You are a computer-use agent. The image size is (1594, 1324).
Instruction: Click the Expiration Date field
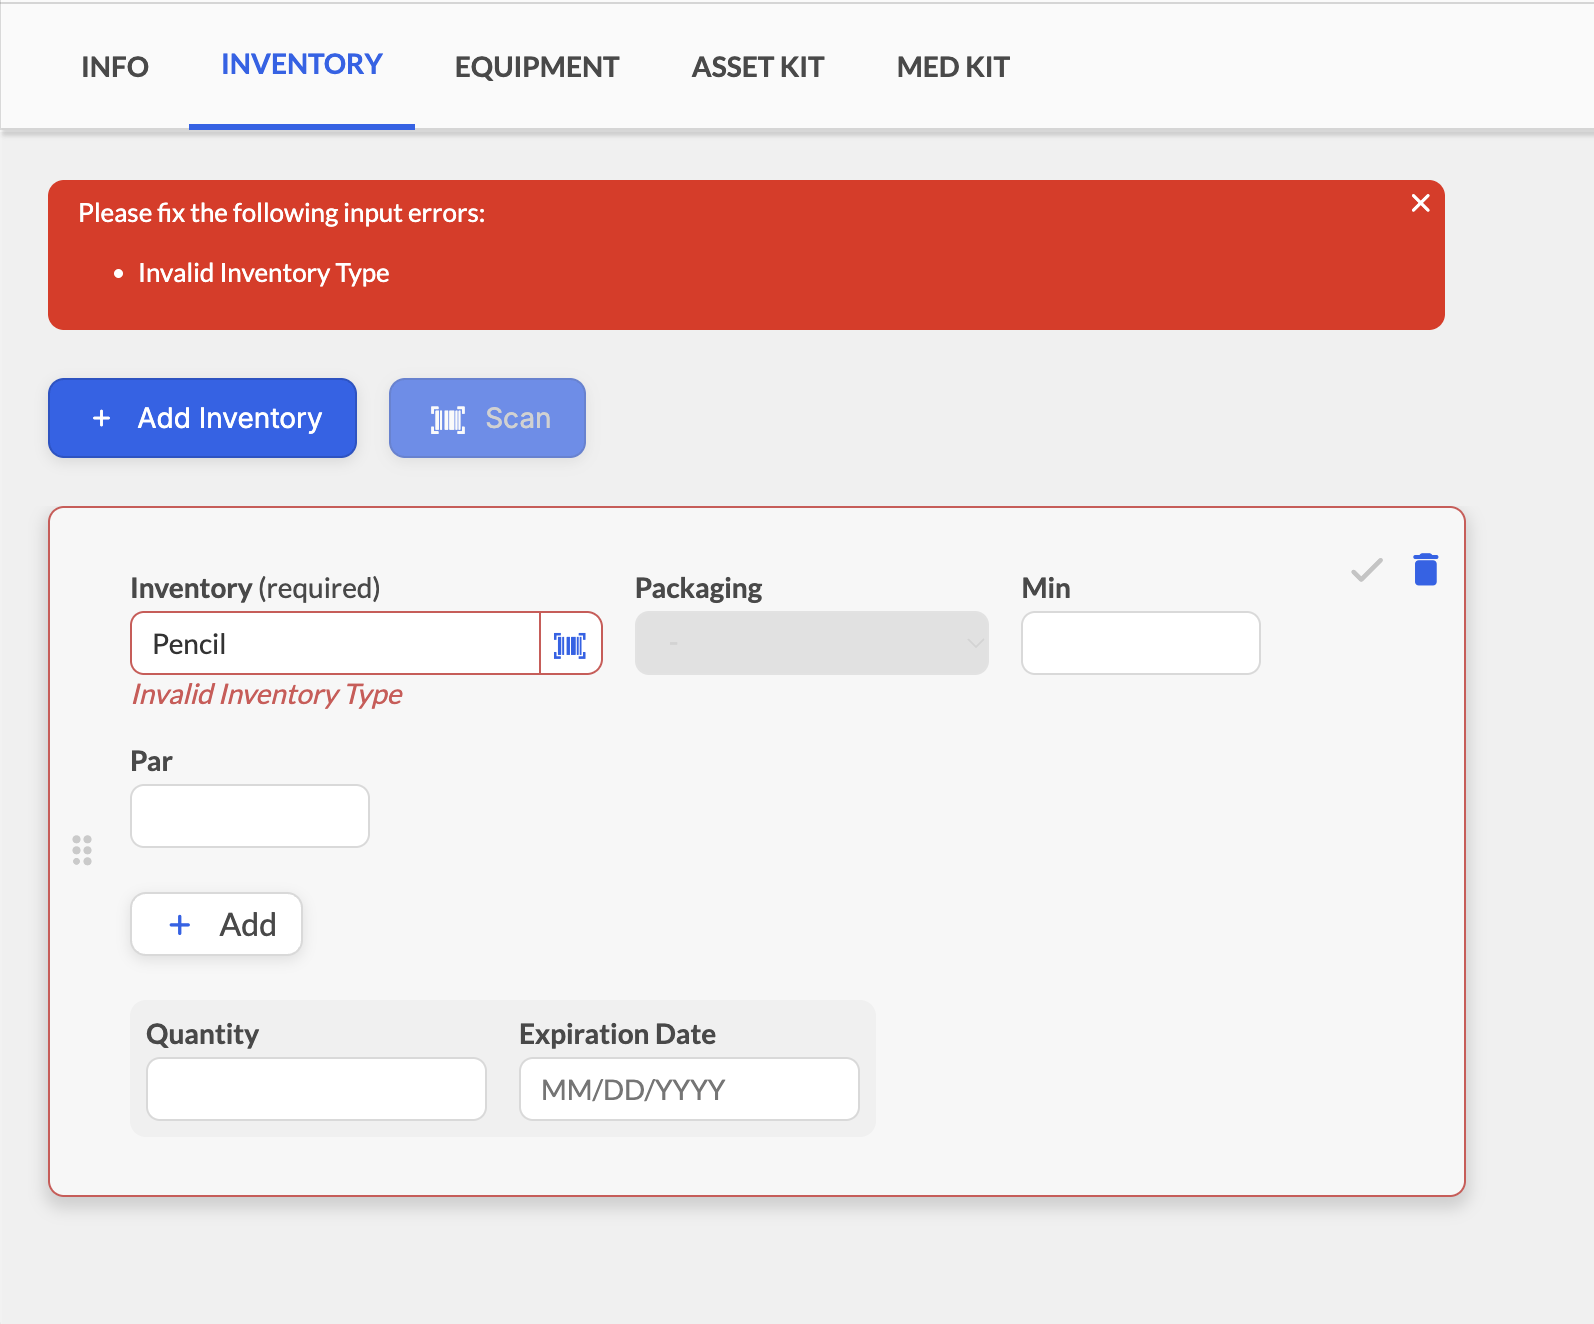pos(689,1089)
